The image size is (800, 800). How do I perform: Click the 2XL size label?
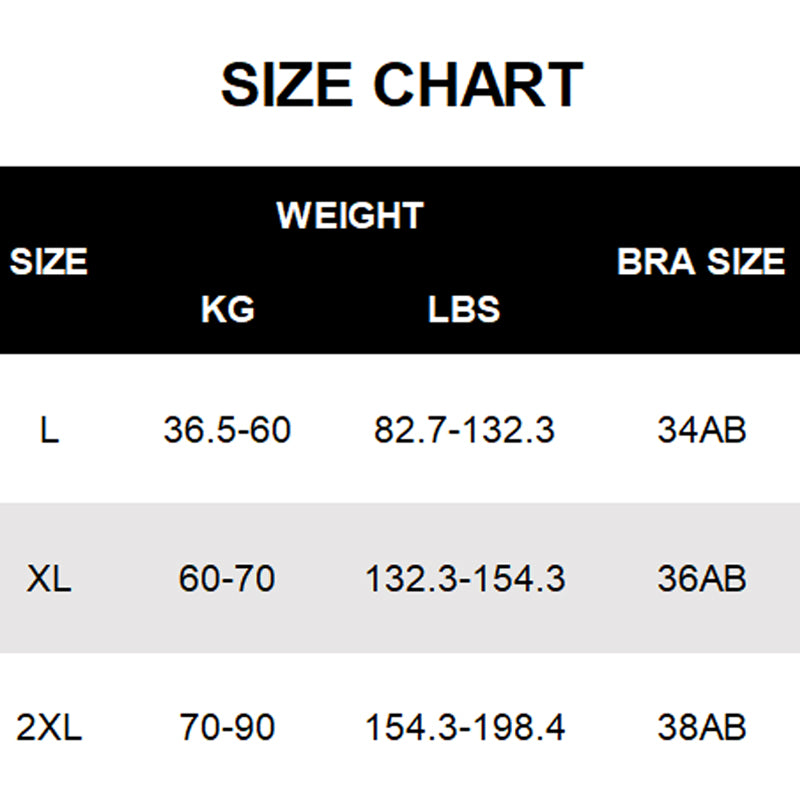click(x=49, y=727)
